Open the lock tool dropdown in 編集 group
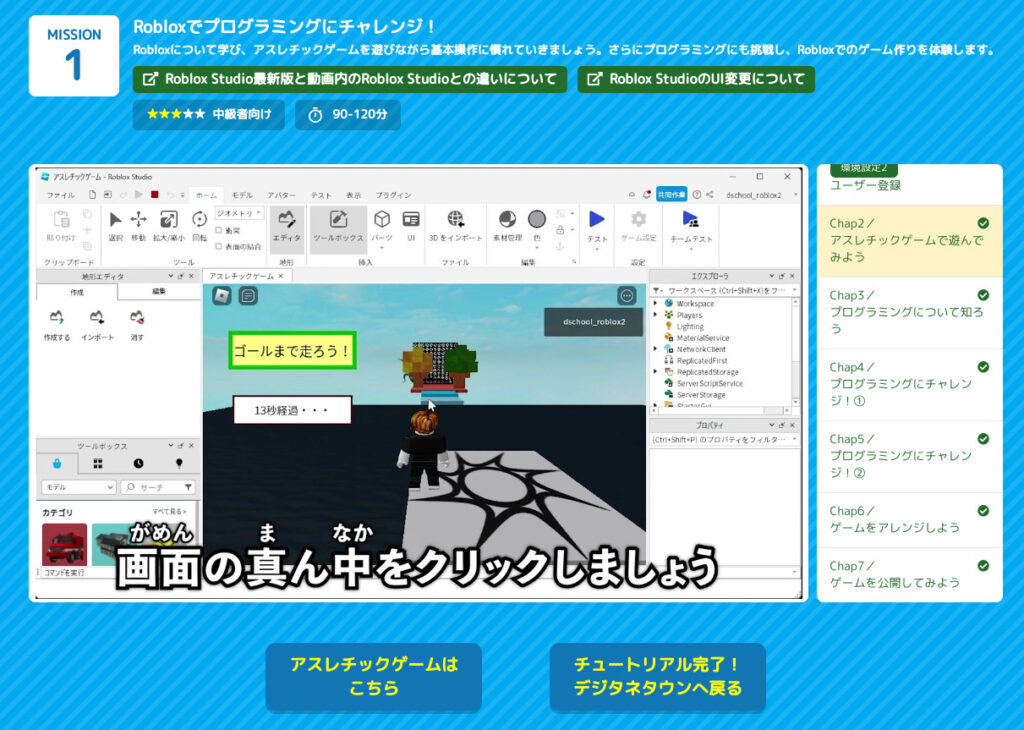 [572, 230]
